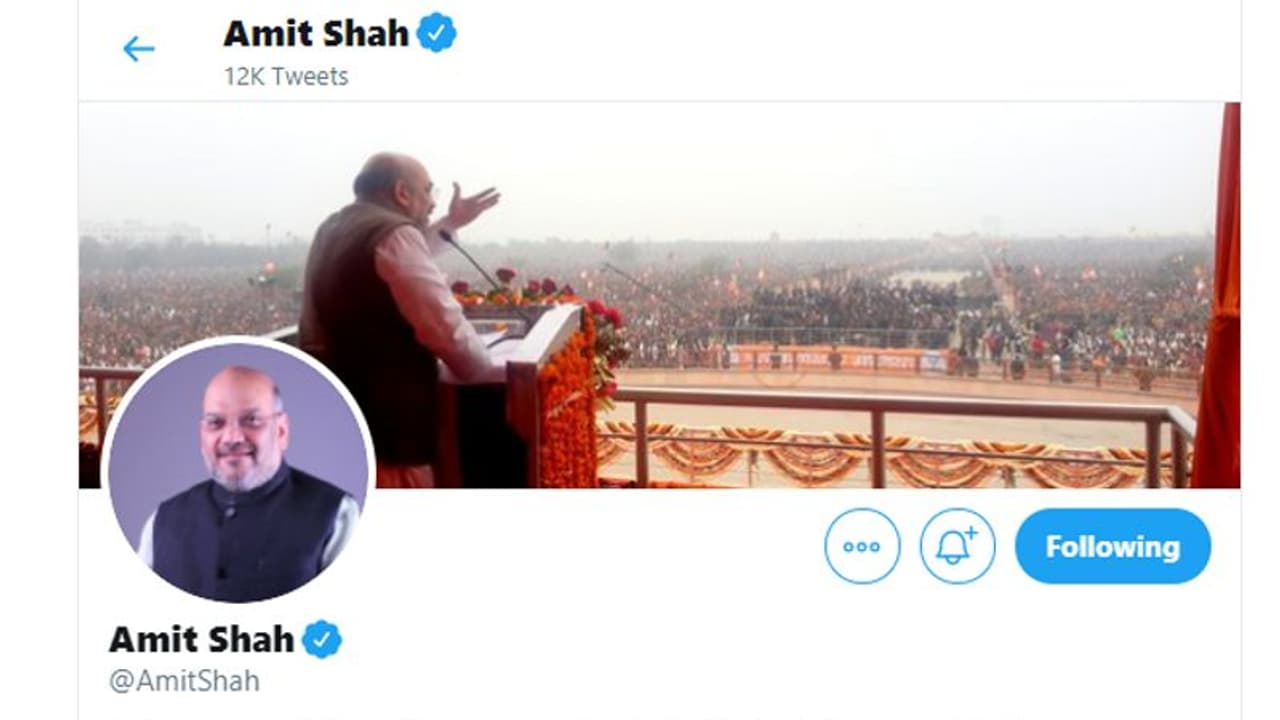Click the @AmitShah handle
The height and width of the screenshot is (720, 1280).
[x=184, y=681]
